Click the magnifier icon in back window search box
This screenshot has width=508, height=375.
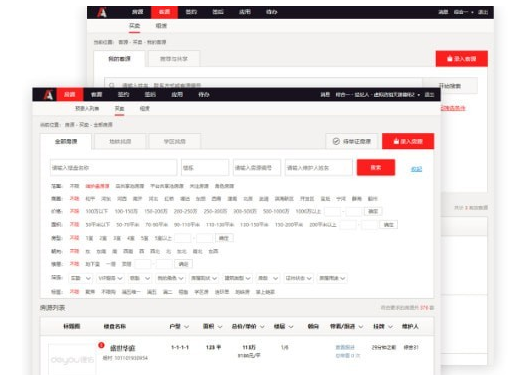(112, 85)
